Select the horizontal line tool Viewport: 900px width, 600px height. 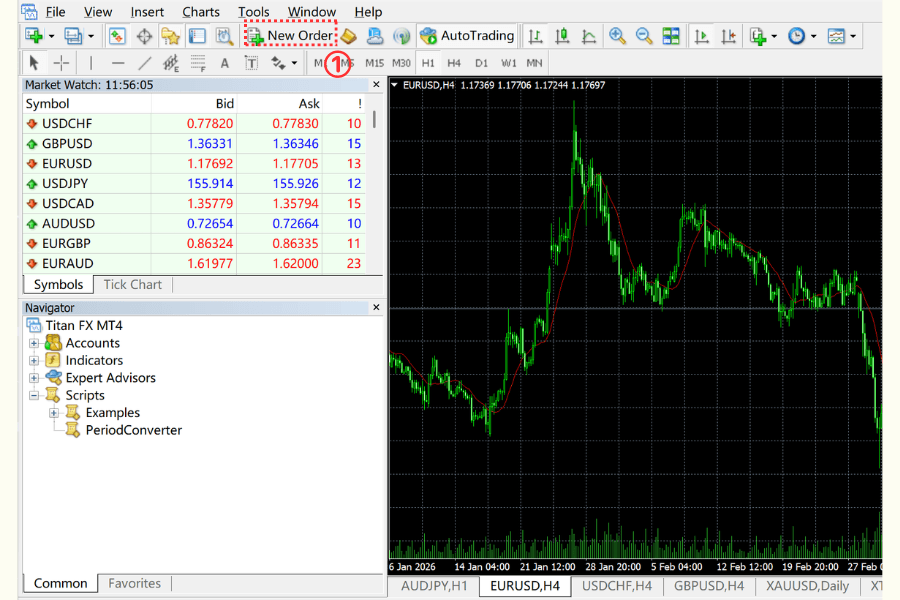pos(118,63)
